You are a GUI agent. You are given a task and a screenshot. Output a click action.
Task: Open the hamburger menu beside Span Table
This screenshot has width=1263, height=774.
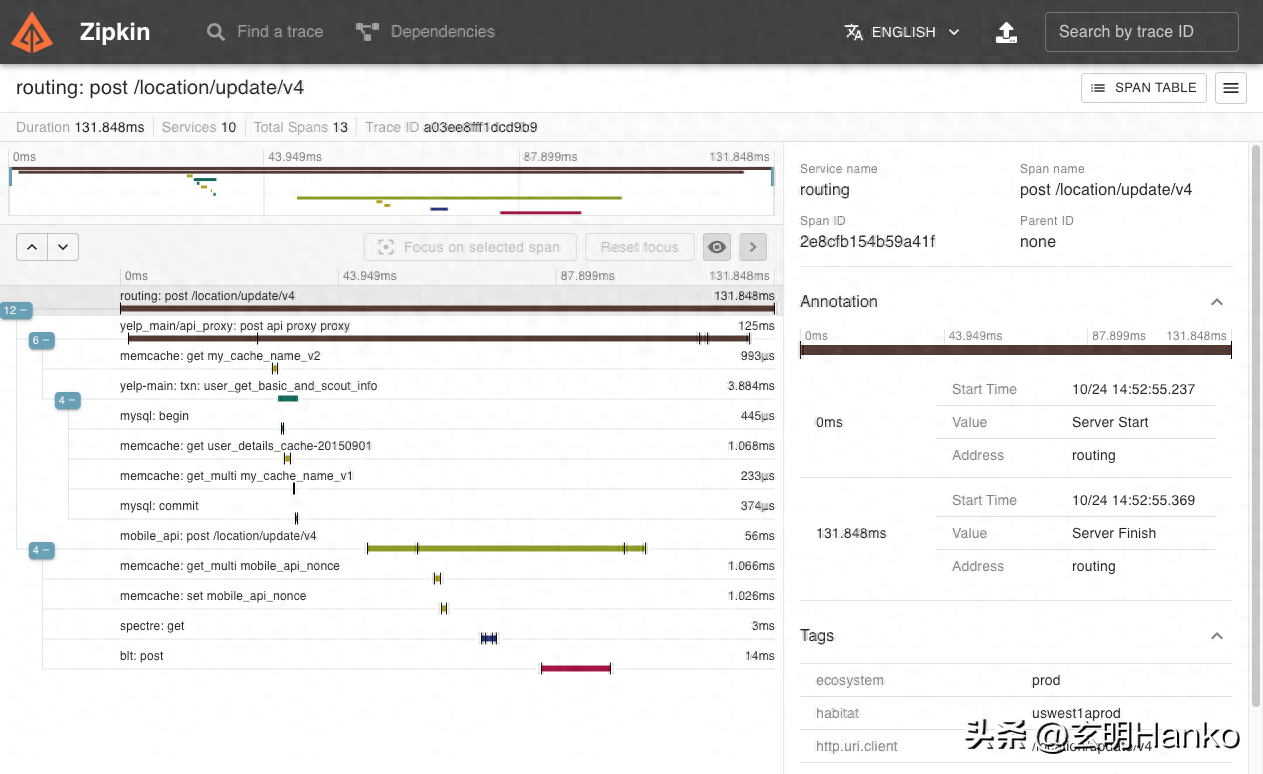[1231, 88]
